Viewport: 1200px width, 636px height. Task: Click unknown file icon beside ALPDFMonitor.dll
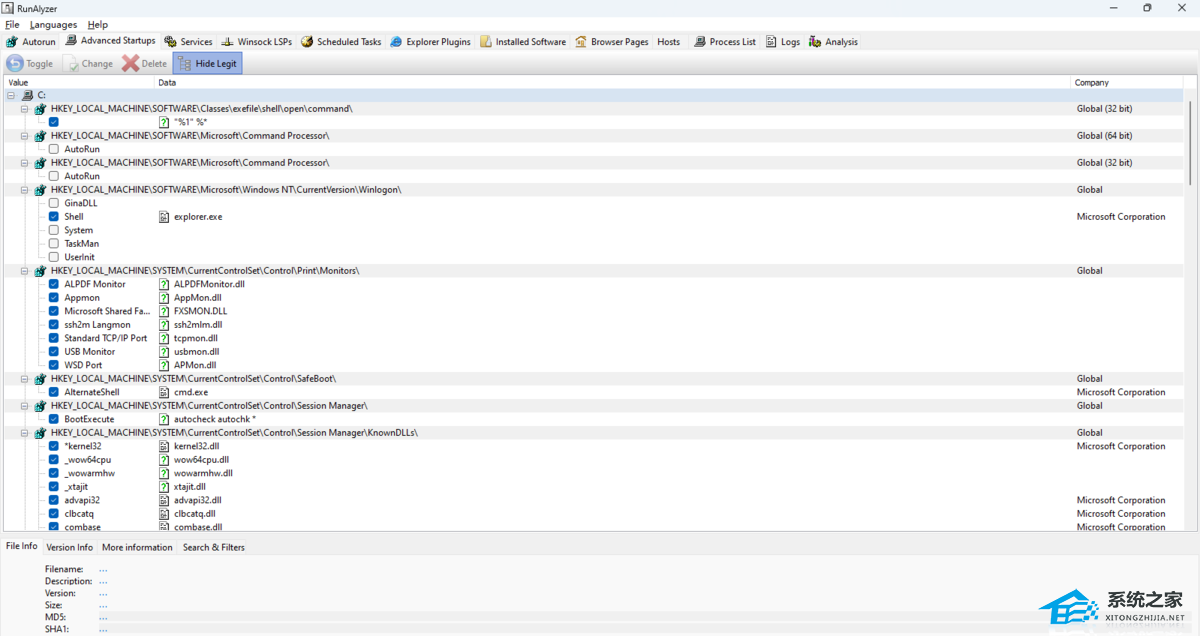[165, 284]
